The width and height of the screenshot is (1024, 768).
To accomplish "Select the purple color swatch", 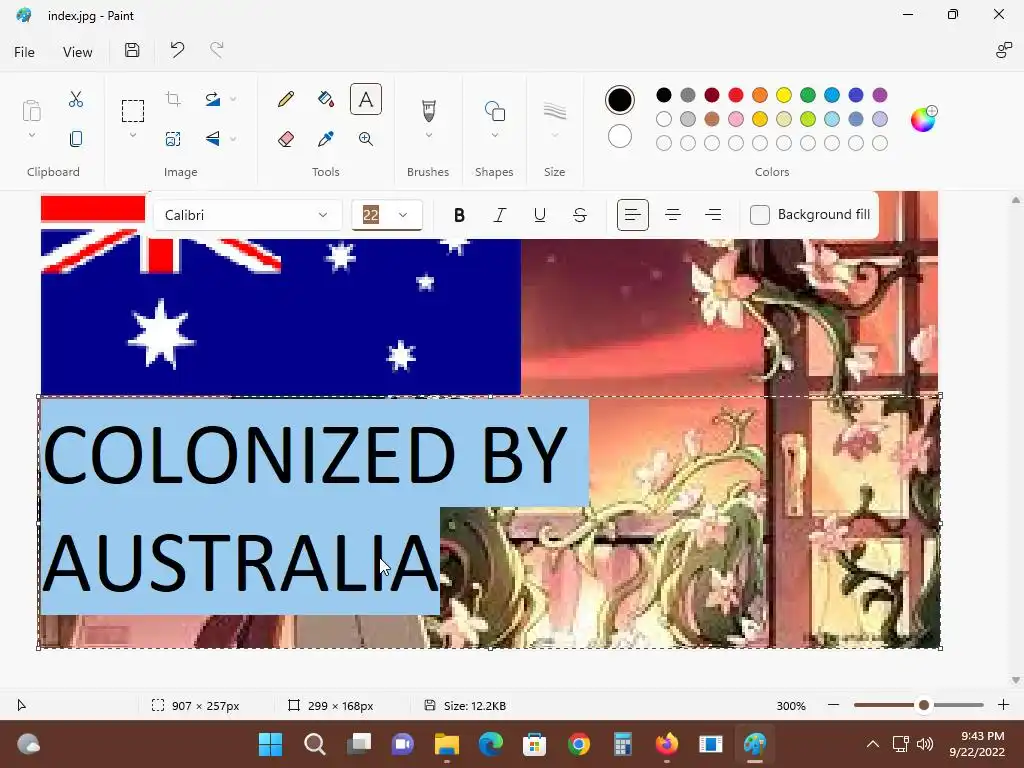I will (x=880, y=95).
